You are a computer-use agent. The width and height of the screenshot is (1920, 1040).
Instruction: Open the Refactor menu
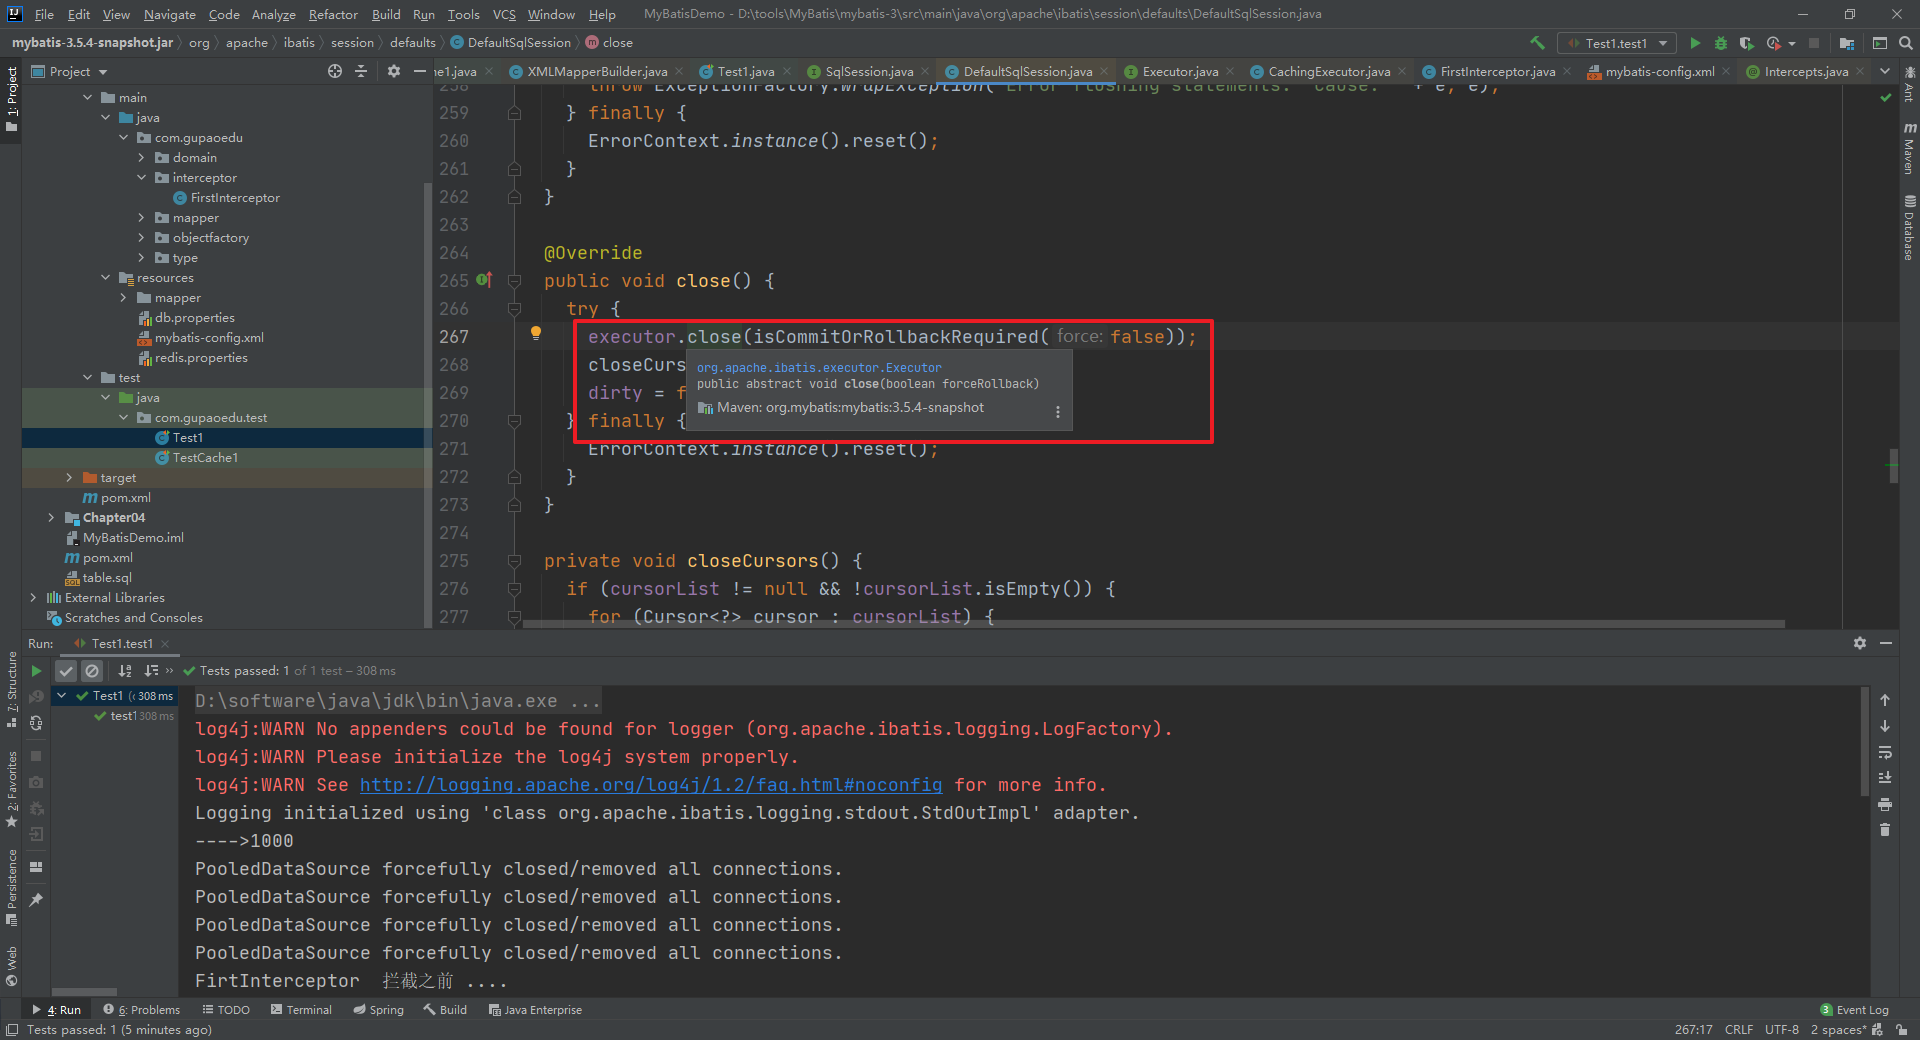[x=333, y=14]
